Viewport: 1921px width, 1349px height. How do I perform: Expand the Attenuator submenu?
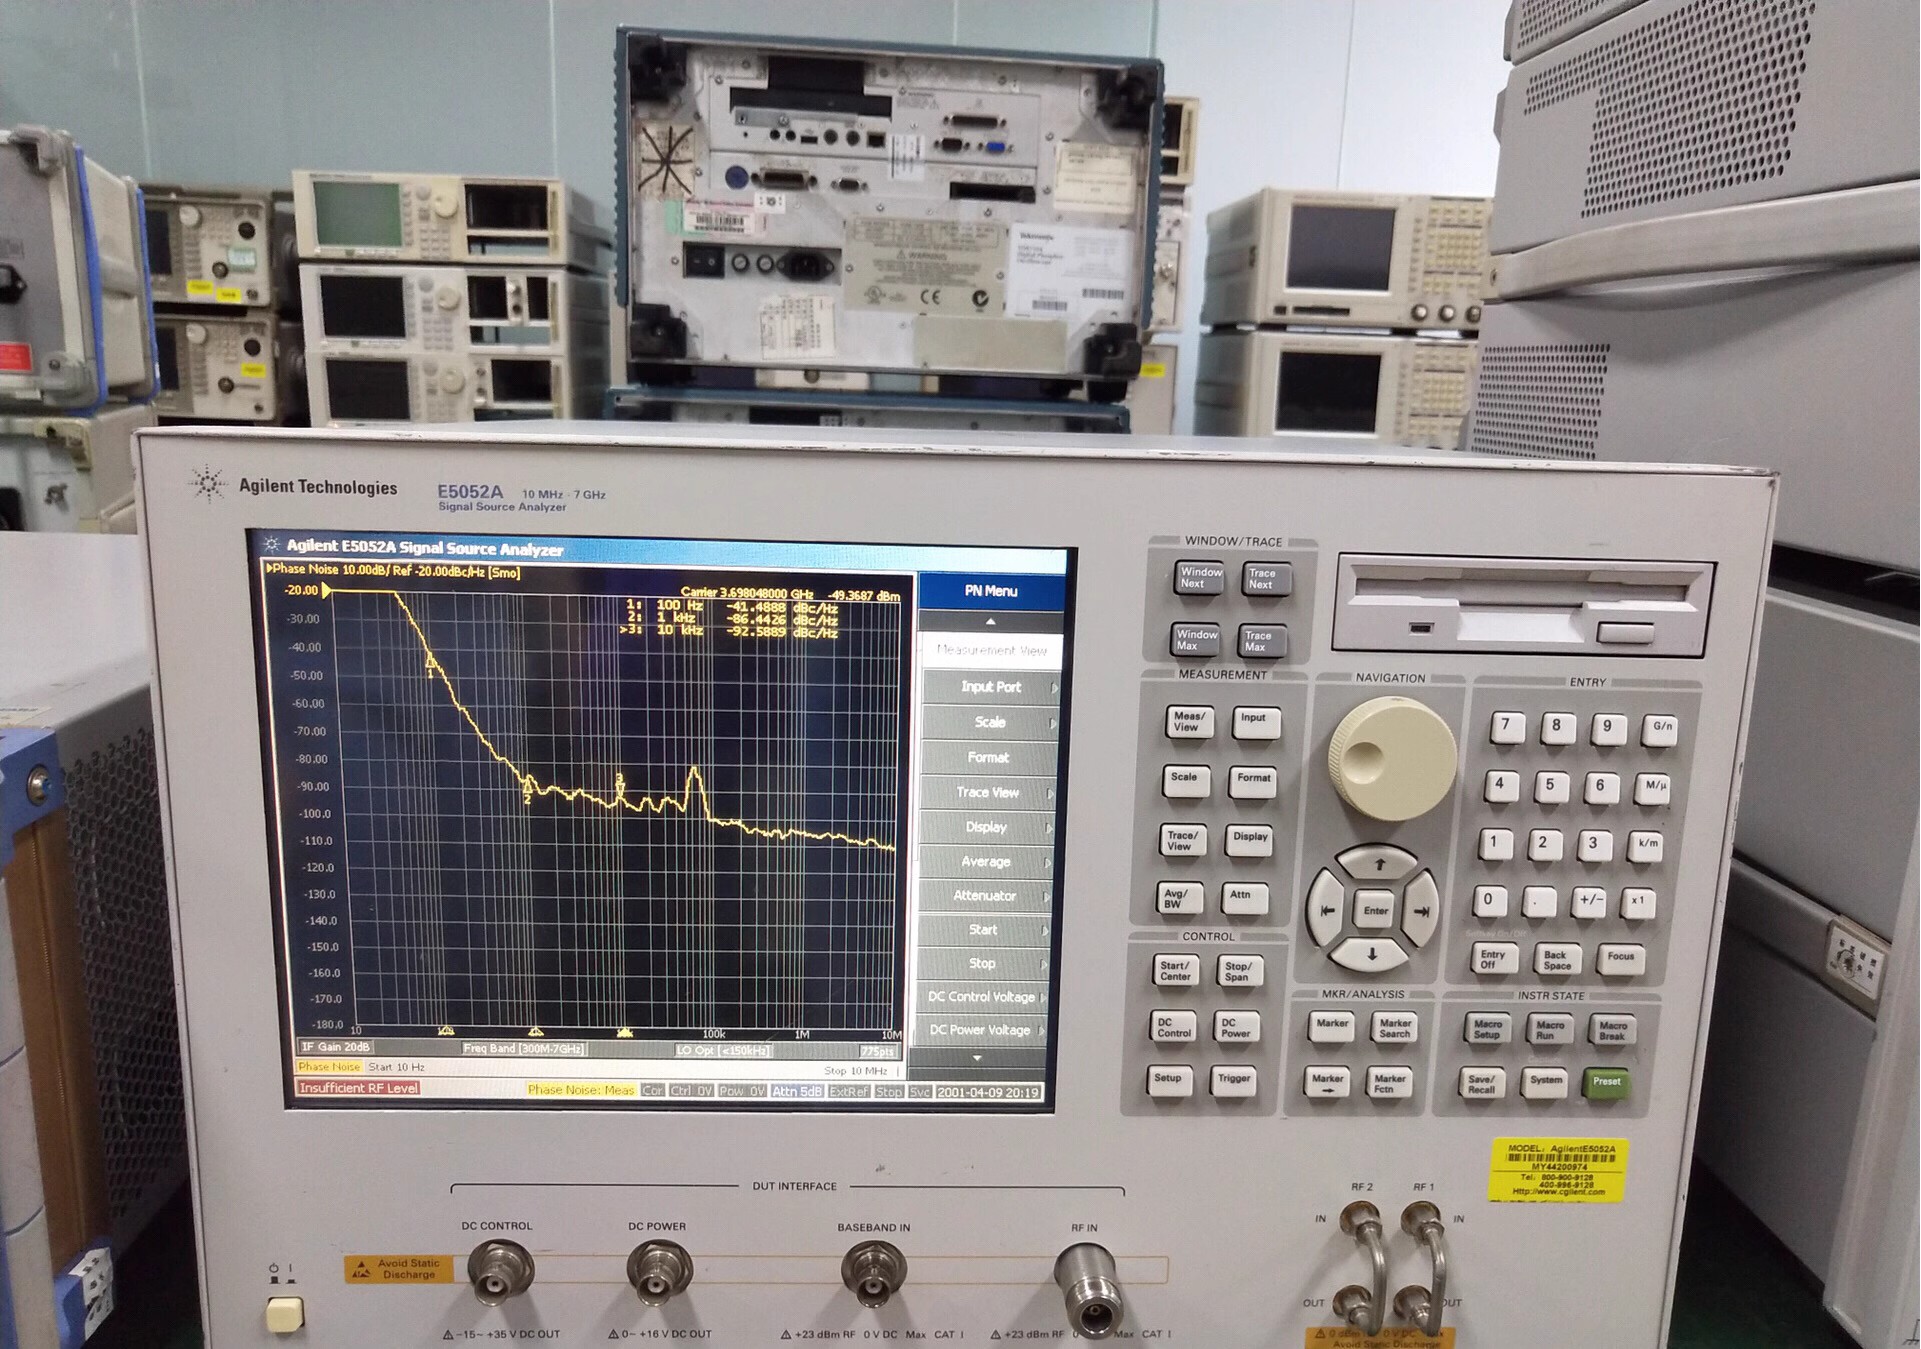click(x=986, y=896)
